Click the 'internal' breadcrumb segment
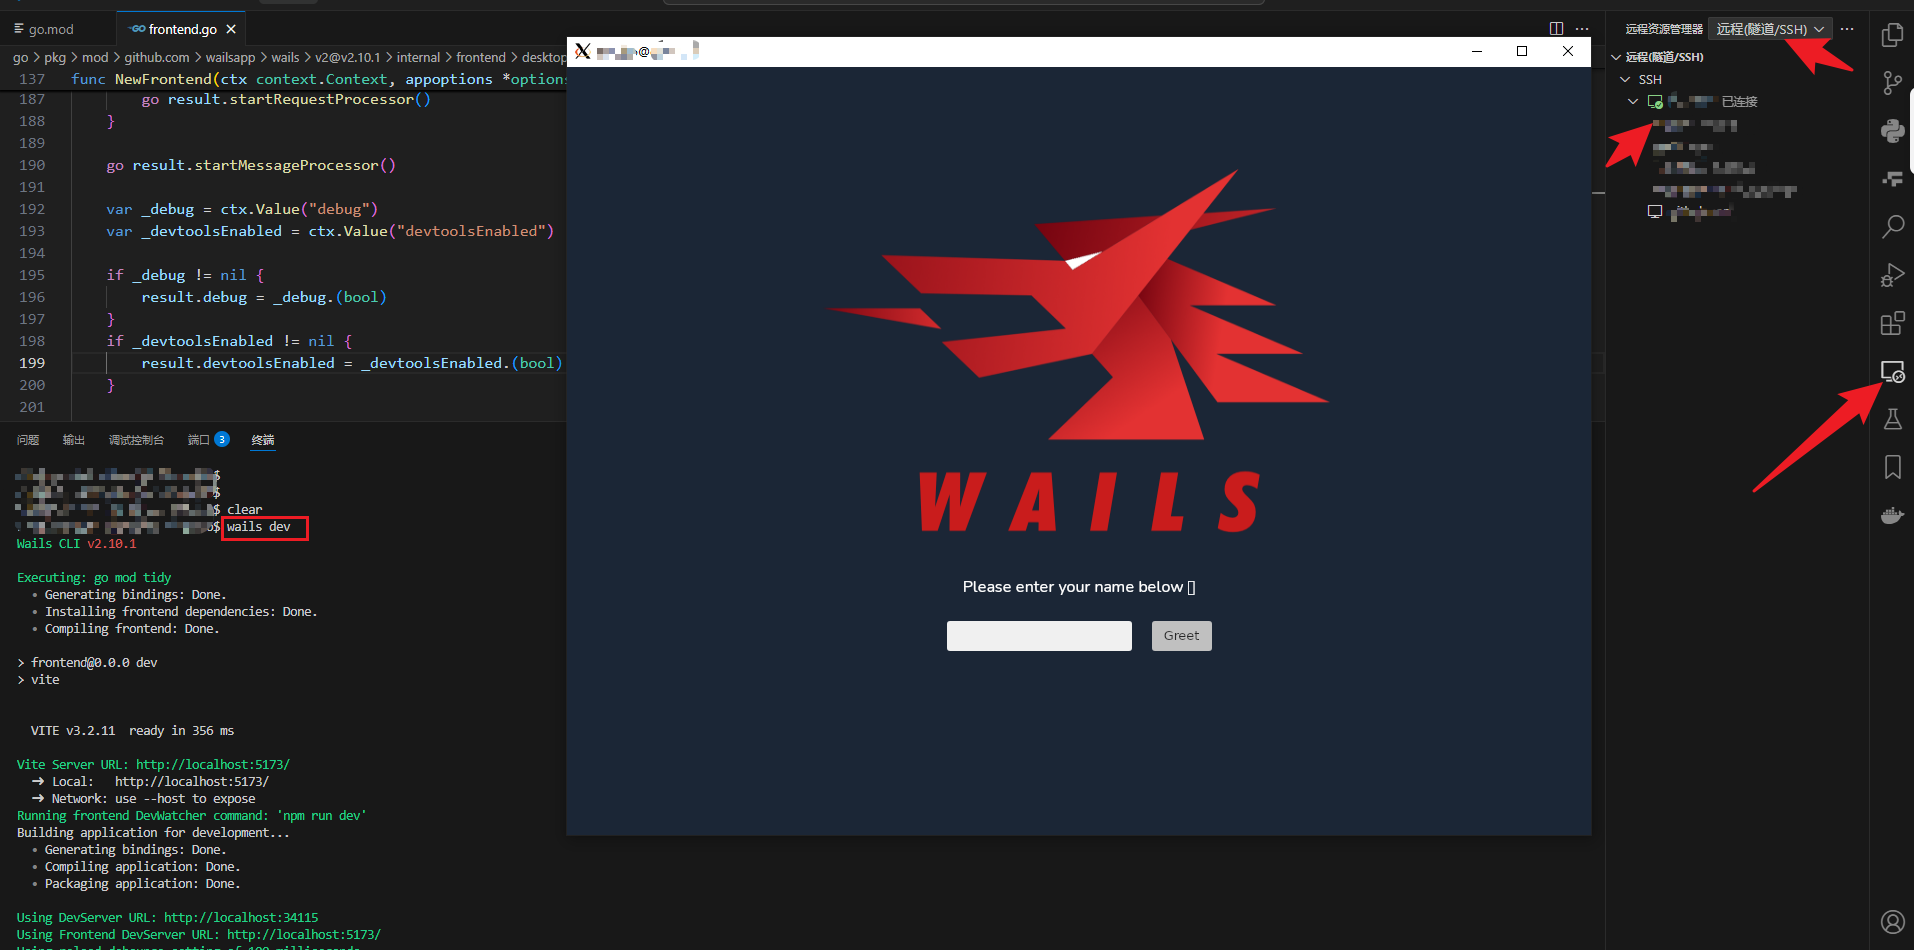Image resolution: width=1914 pixels, height=950 pixels. coord(418,57)
